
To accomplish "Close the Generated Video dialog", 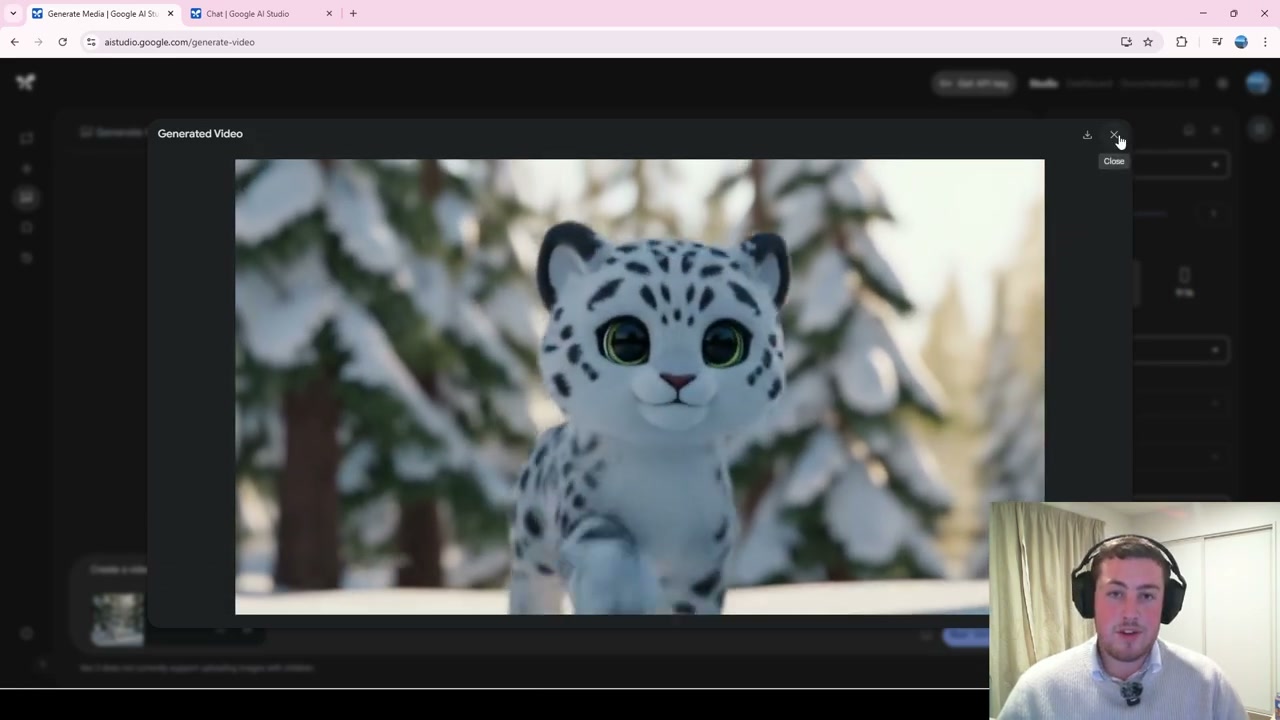I will tap(1114, 134).
